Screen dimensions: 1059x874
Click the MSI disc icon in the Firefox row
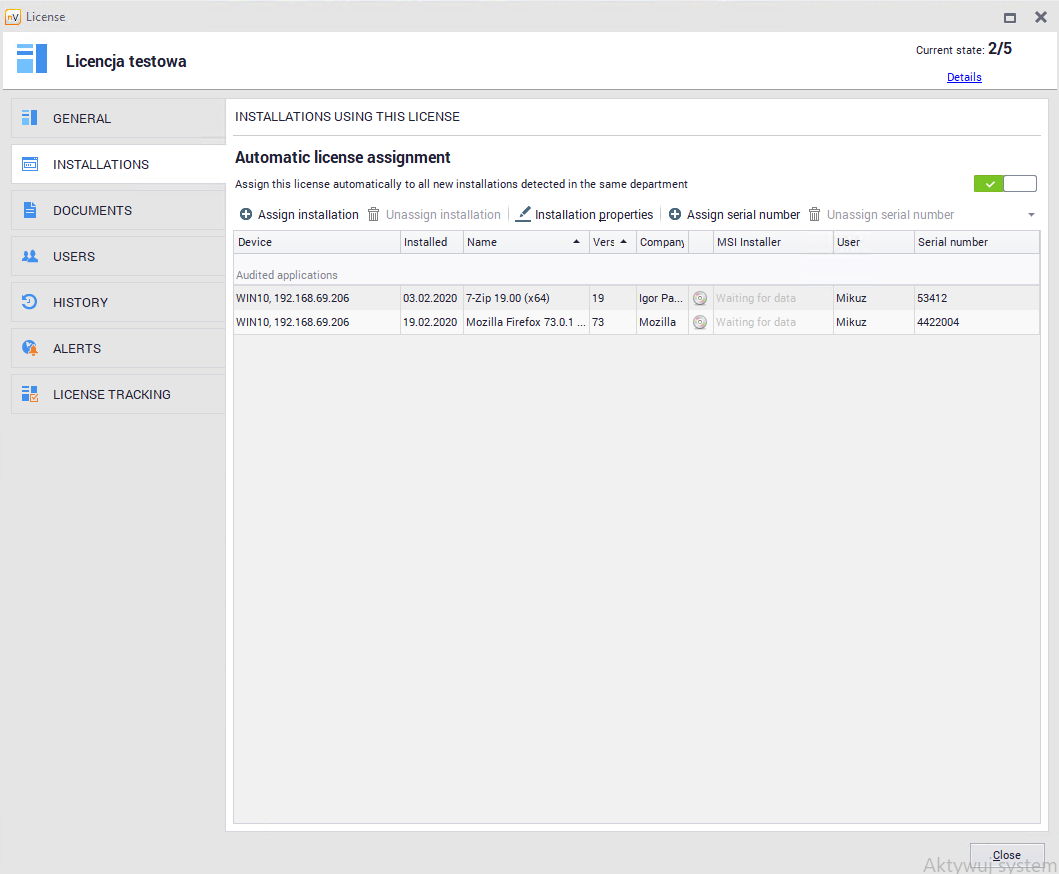[700, 322]
